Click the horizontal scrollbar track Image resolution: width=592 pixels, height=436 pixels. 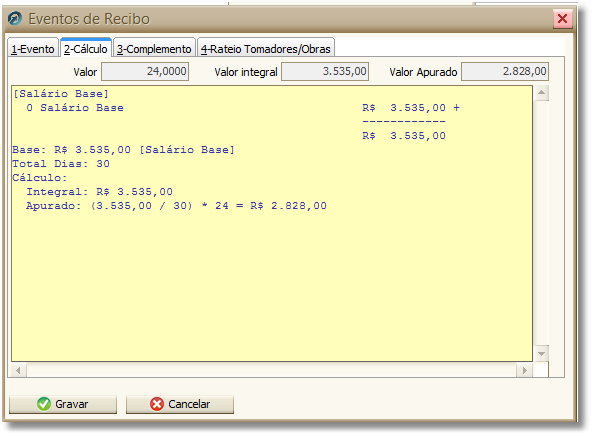[x=271, y=371]
